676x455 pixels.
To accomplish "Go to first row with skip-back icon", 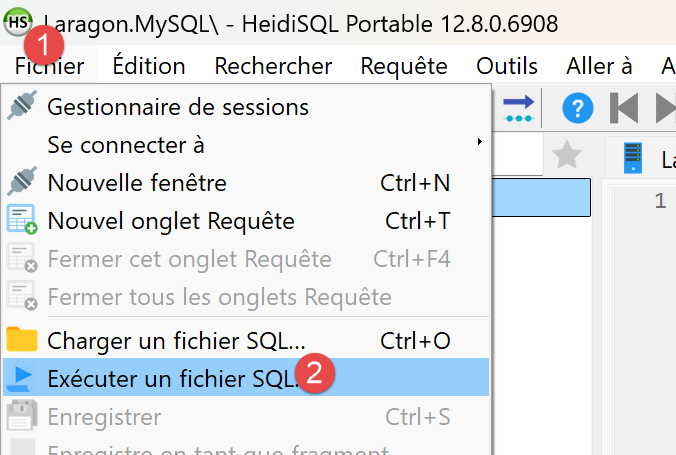I will [624, 108].
